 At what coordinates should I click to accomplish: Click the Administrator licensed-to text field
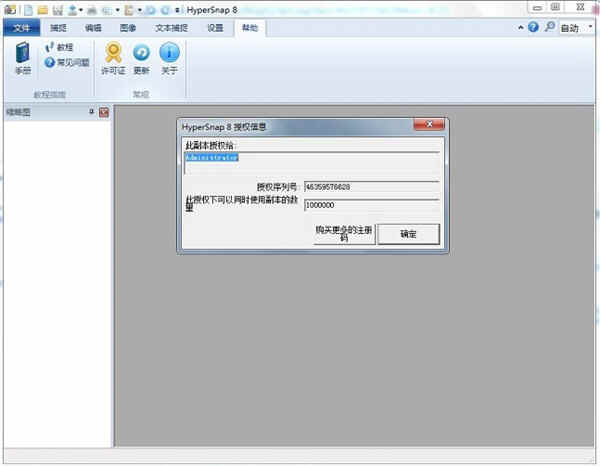311,163
